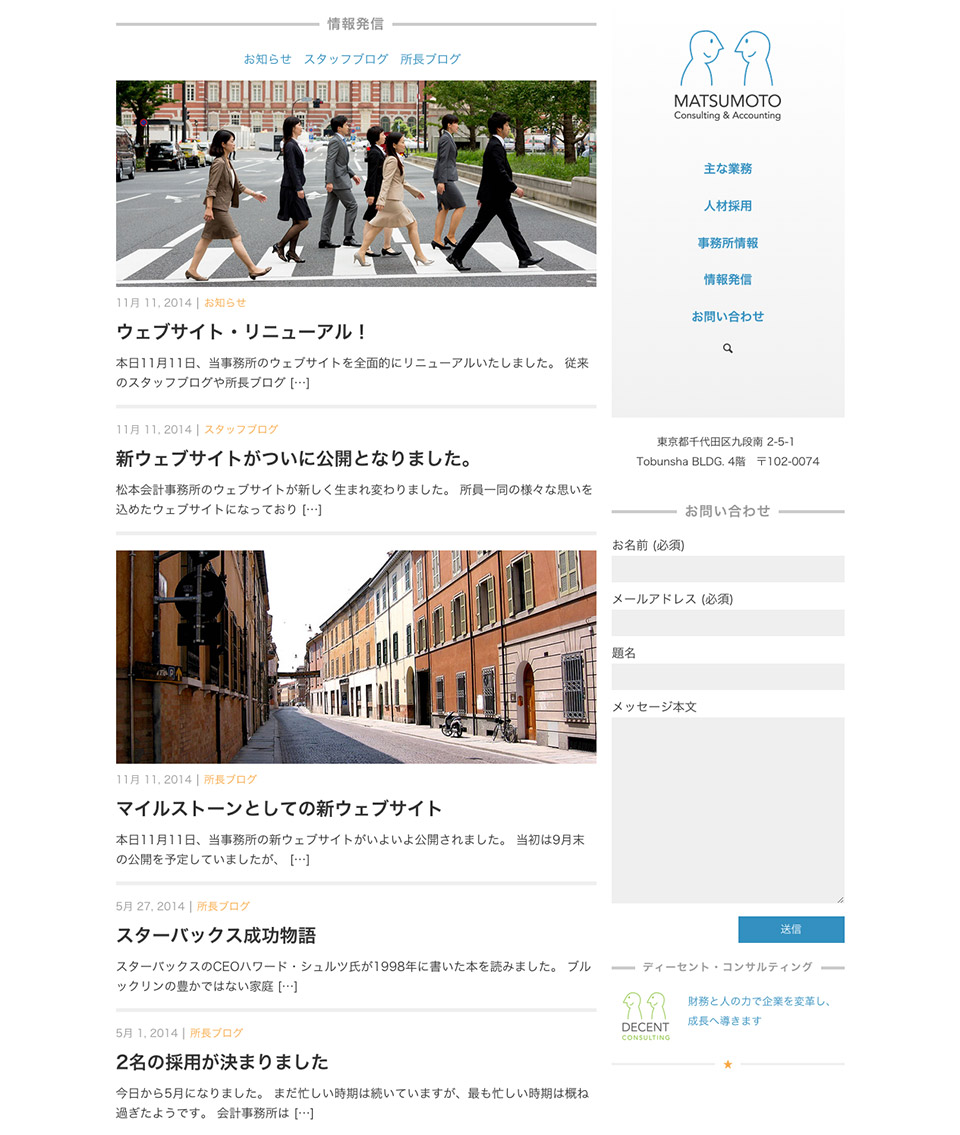960x1135 pixels.
Task: Open the European street photo
Action: coord(356,657)
